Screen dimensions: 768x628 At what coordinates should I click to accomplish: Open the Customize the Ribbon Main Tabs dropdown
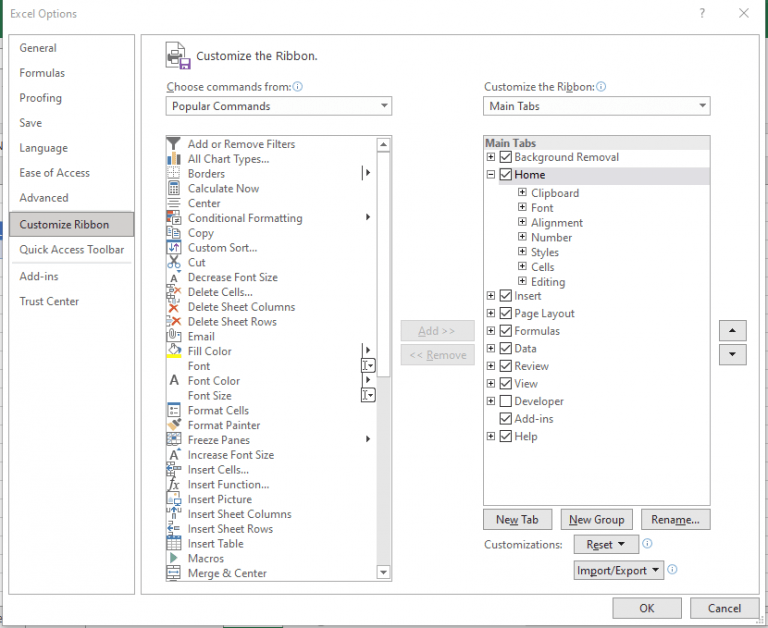[x=597, y=106]
